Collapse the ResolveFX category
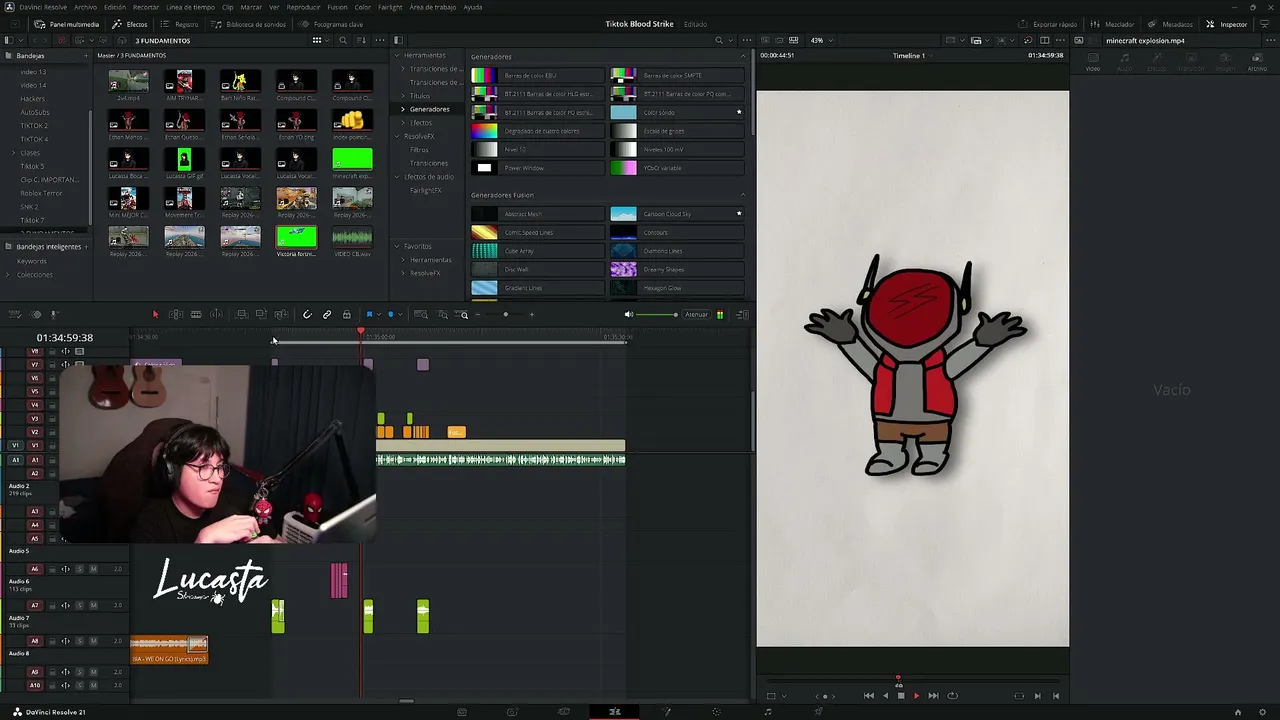 pyautogui.click(x=397, y=136)
